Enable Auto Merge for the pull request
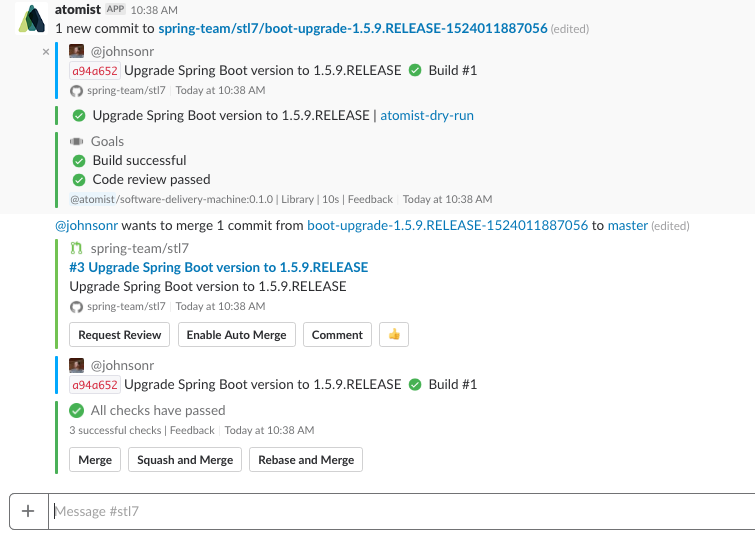The width and height of the screenshot is (755, 546). [236, 335]
